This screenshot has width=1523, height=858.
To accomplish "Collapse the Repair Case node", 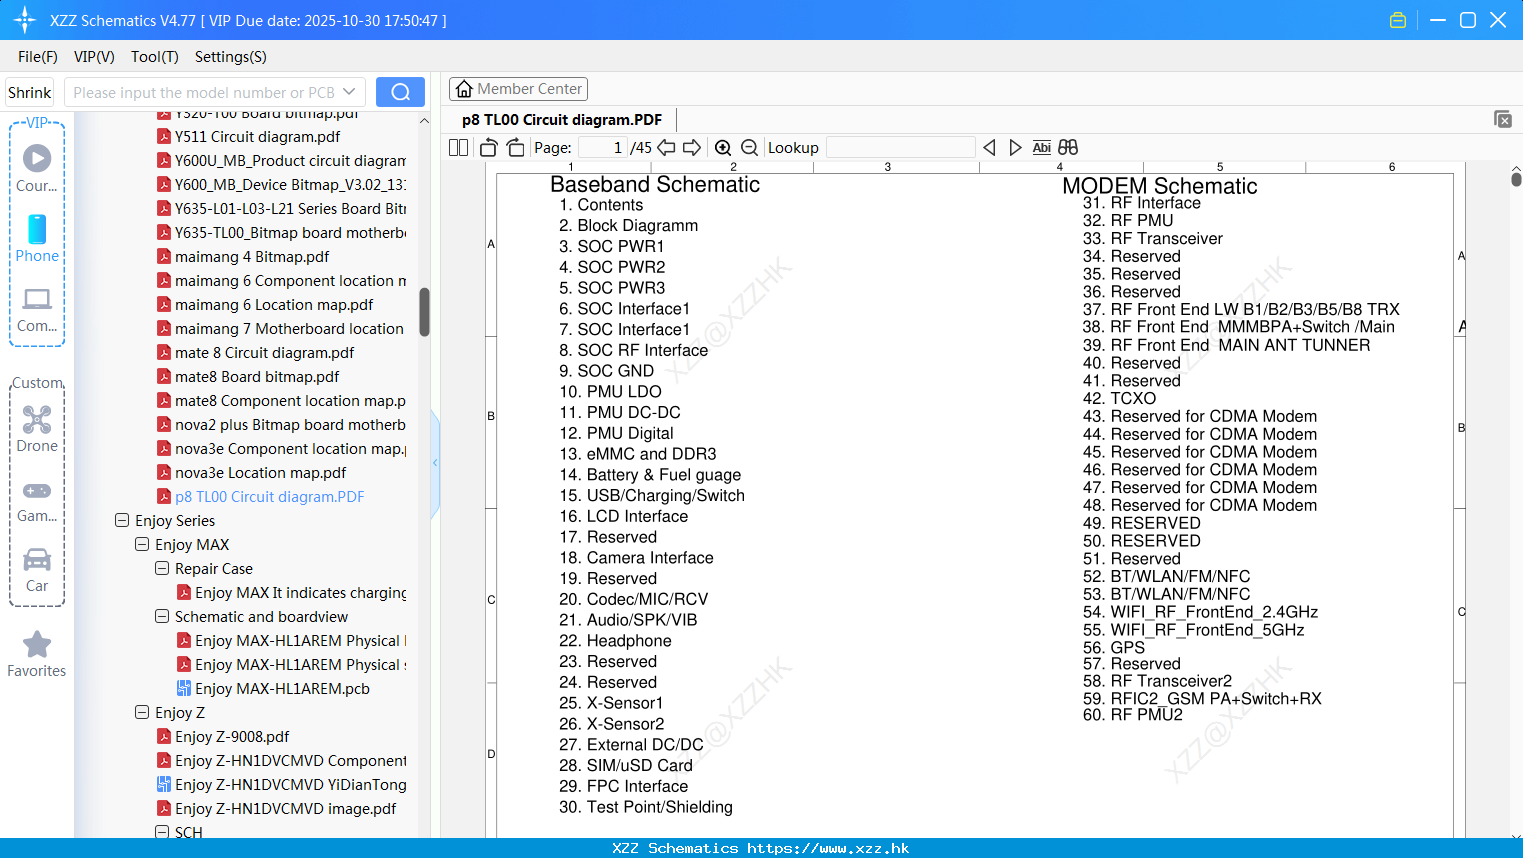I will tap(162, 568).
